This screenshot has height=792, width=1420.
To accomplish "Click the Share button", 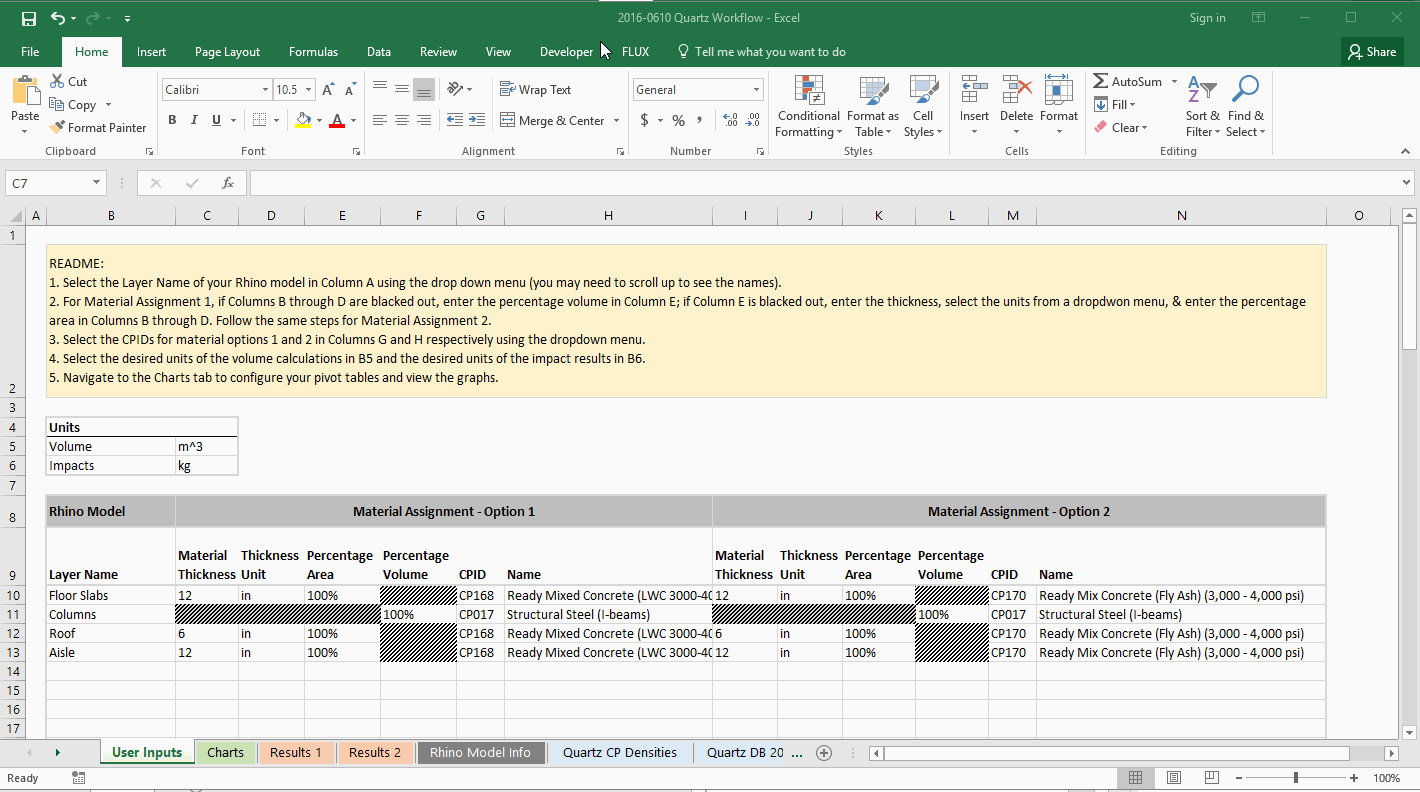I will (1372, 52).
